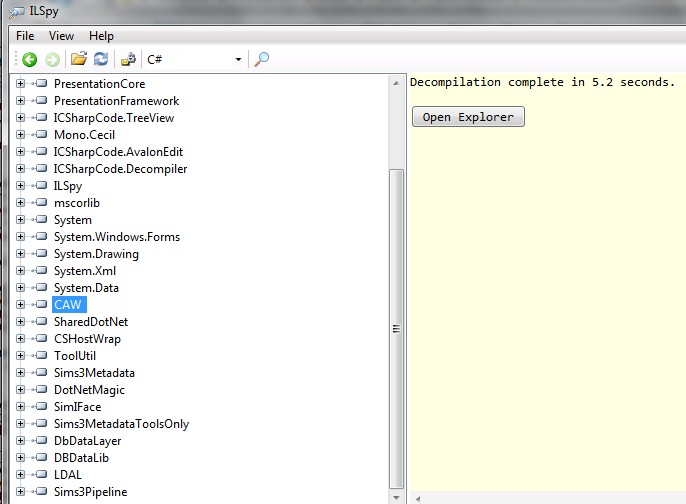Select the DotNetMagic tree item
This screenshot has height=504, width=686.
(89, 390)
